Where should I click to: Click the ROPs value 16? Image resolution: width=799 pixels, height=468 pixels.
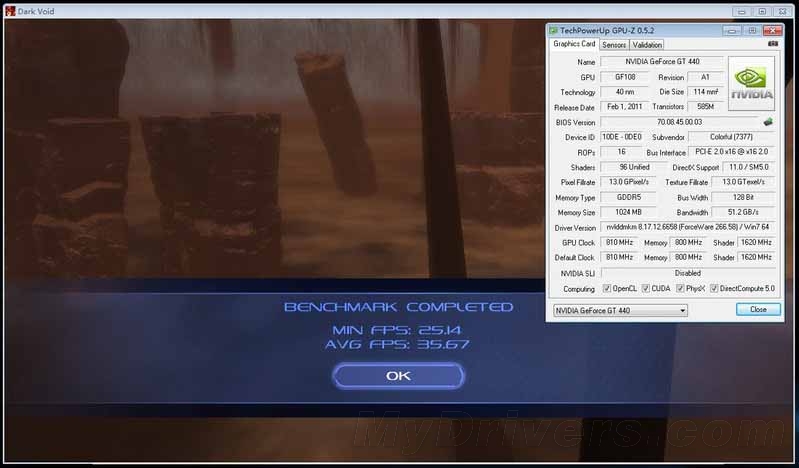click(x=622, y=152)
